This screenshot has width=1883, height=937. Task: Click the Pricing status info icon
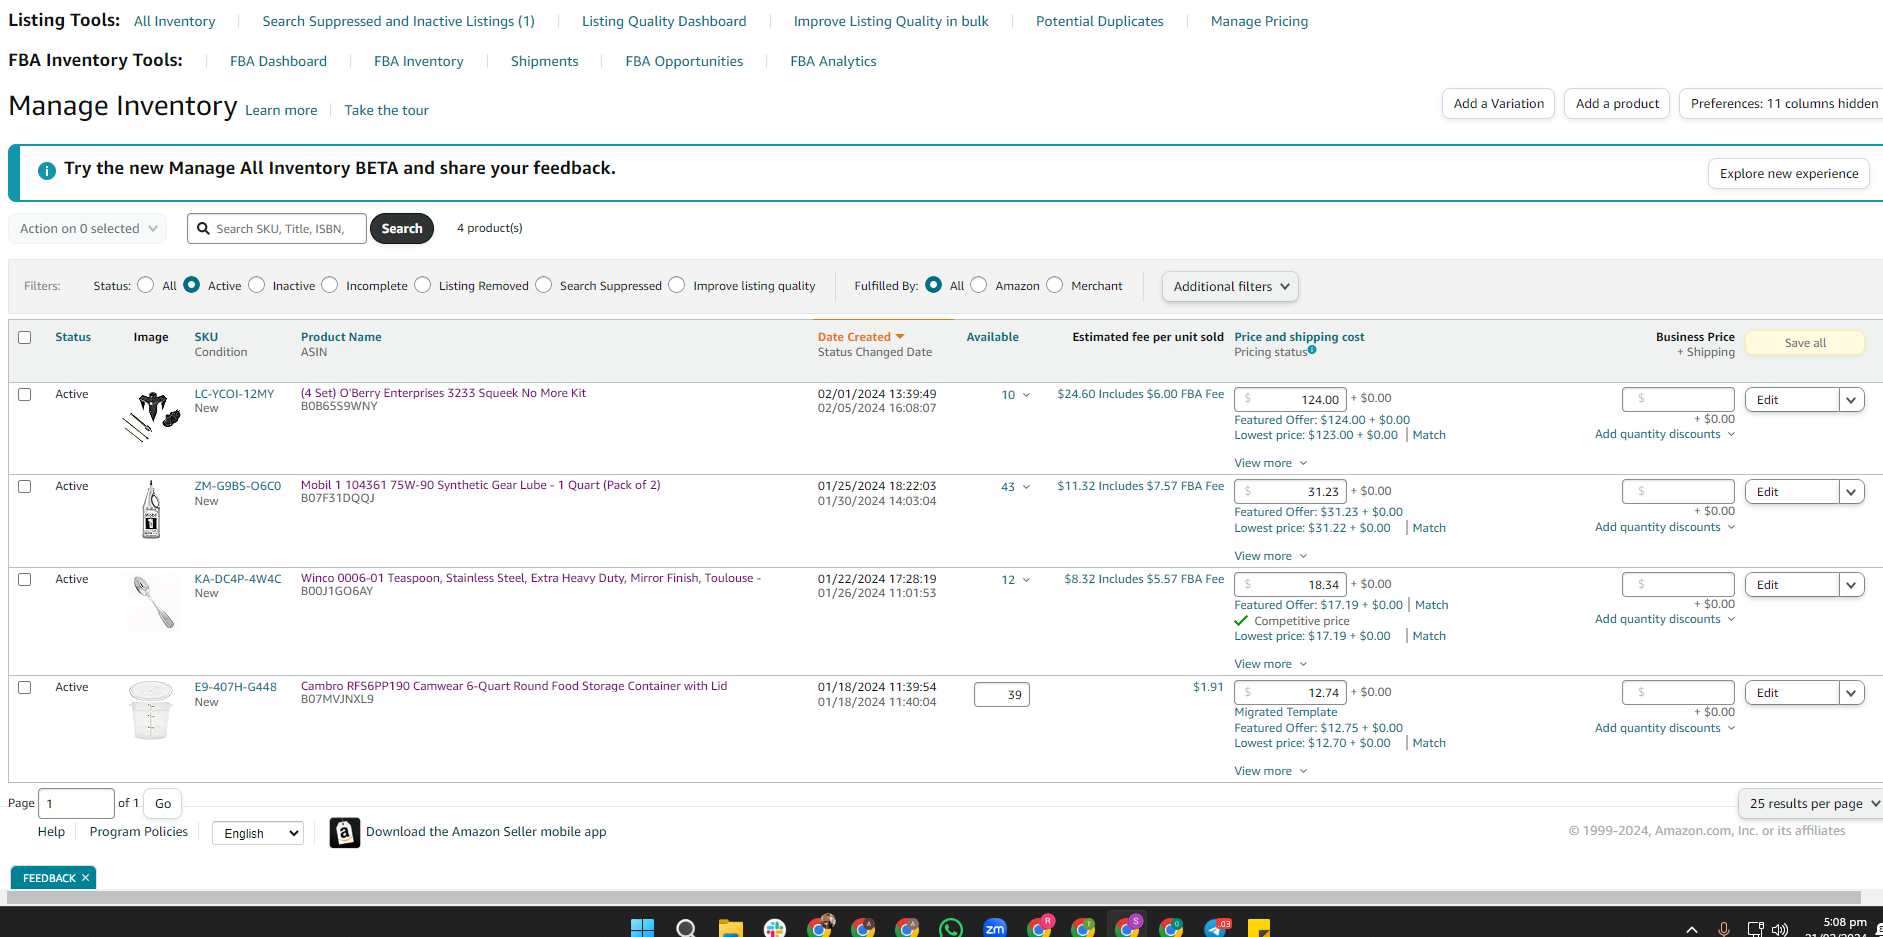click(x=1312, y=350)
